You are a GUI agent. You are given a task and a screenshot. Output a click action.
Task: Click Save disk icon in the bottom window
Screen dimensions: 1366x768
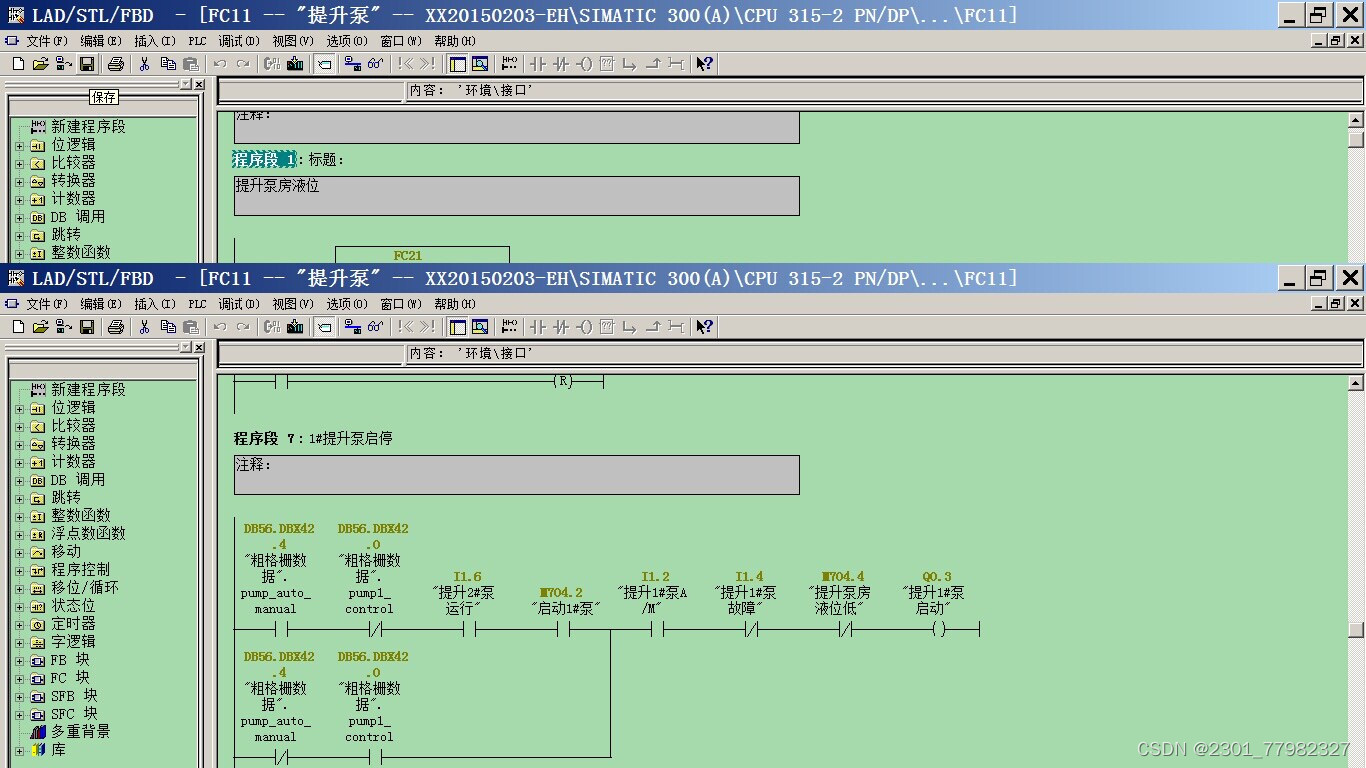tap(87, 327)
